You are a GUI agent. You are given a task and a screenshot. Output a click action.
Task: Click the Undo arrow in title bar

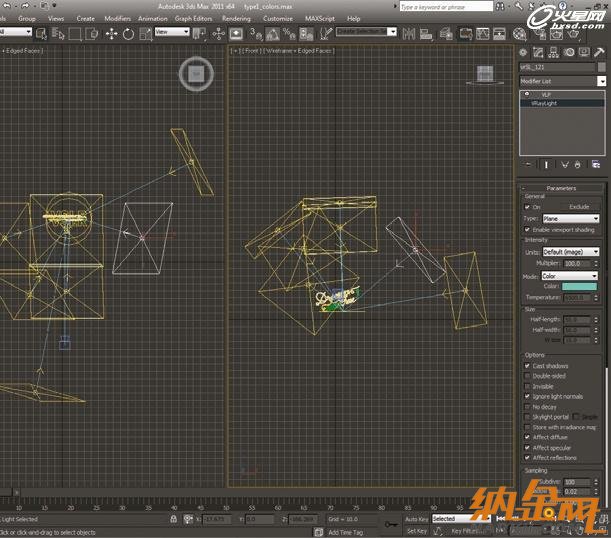pyautogui.click(x=7, y=5)
